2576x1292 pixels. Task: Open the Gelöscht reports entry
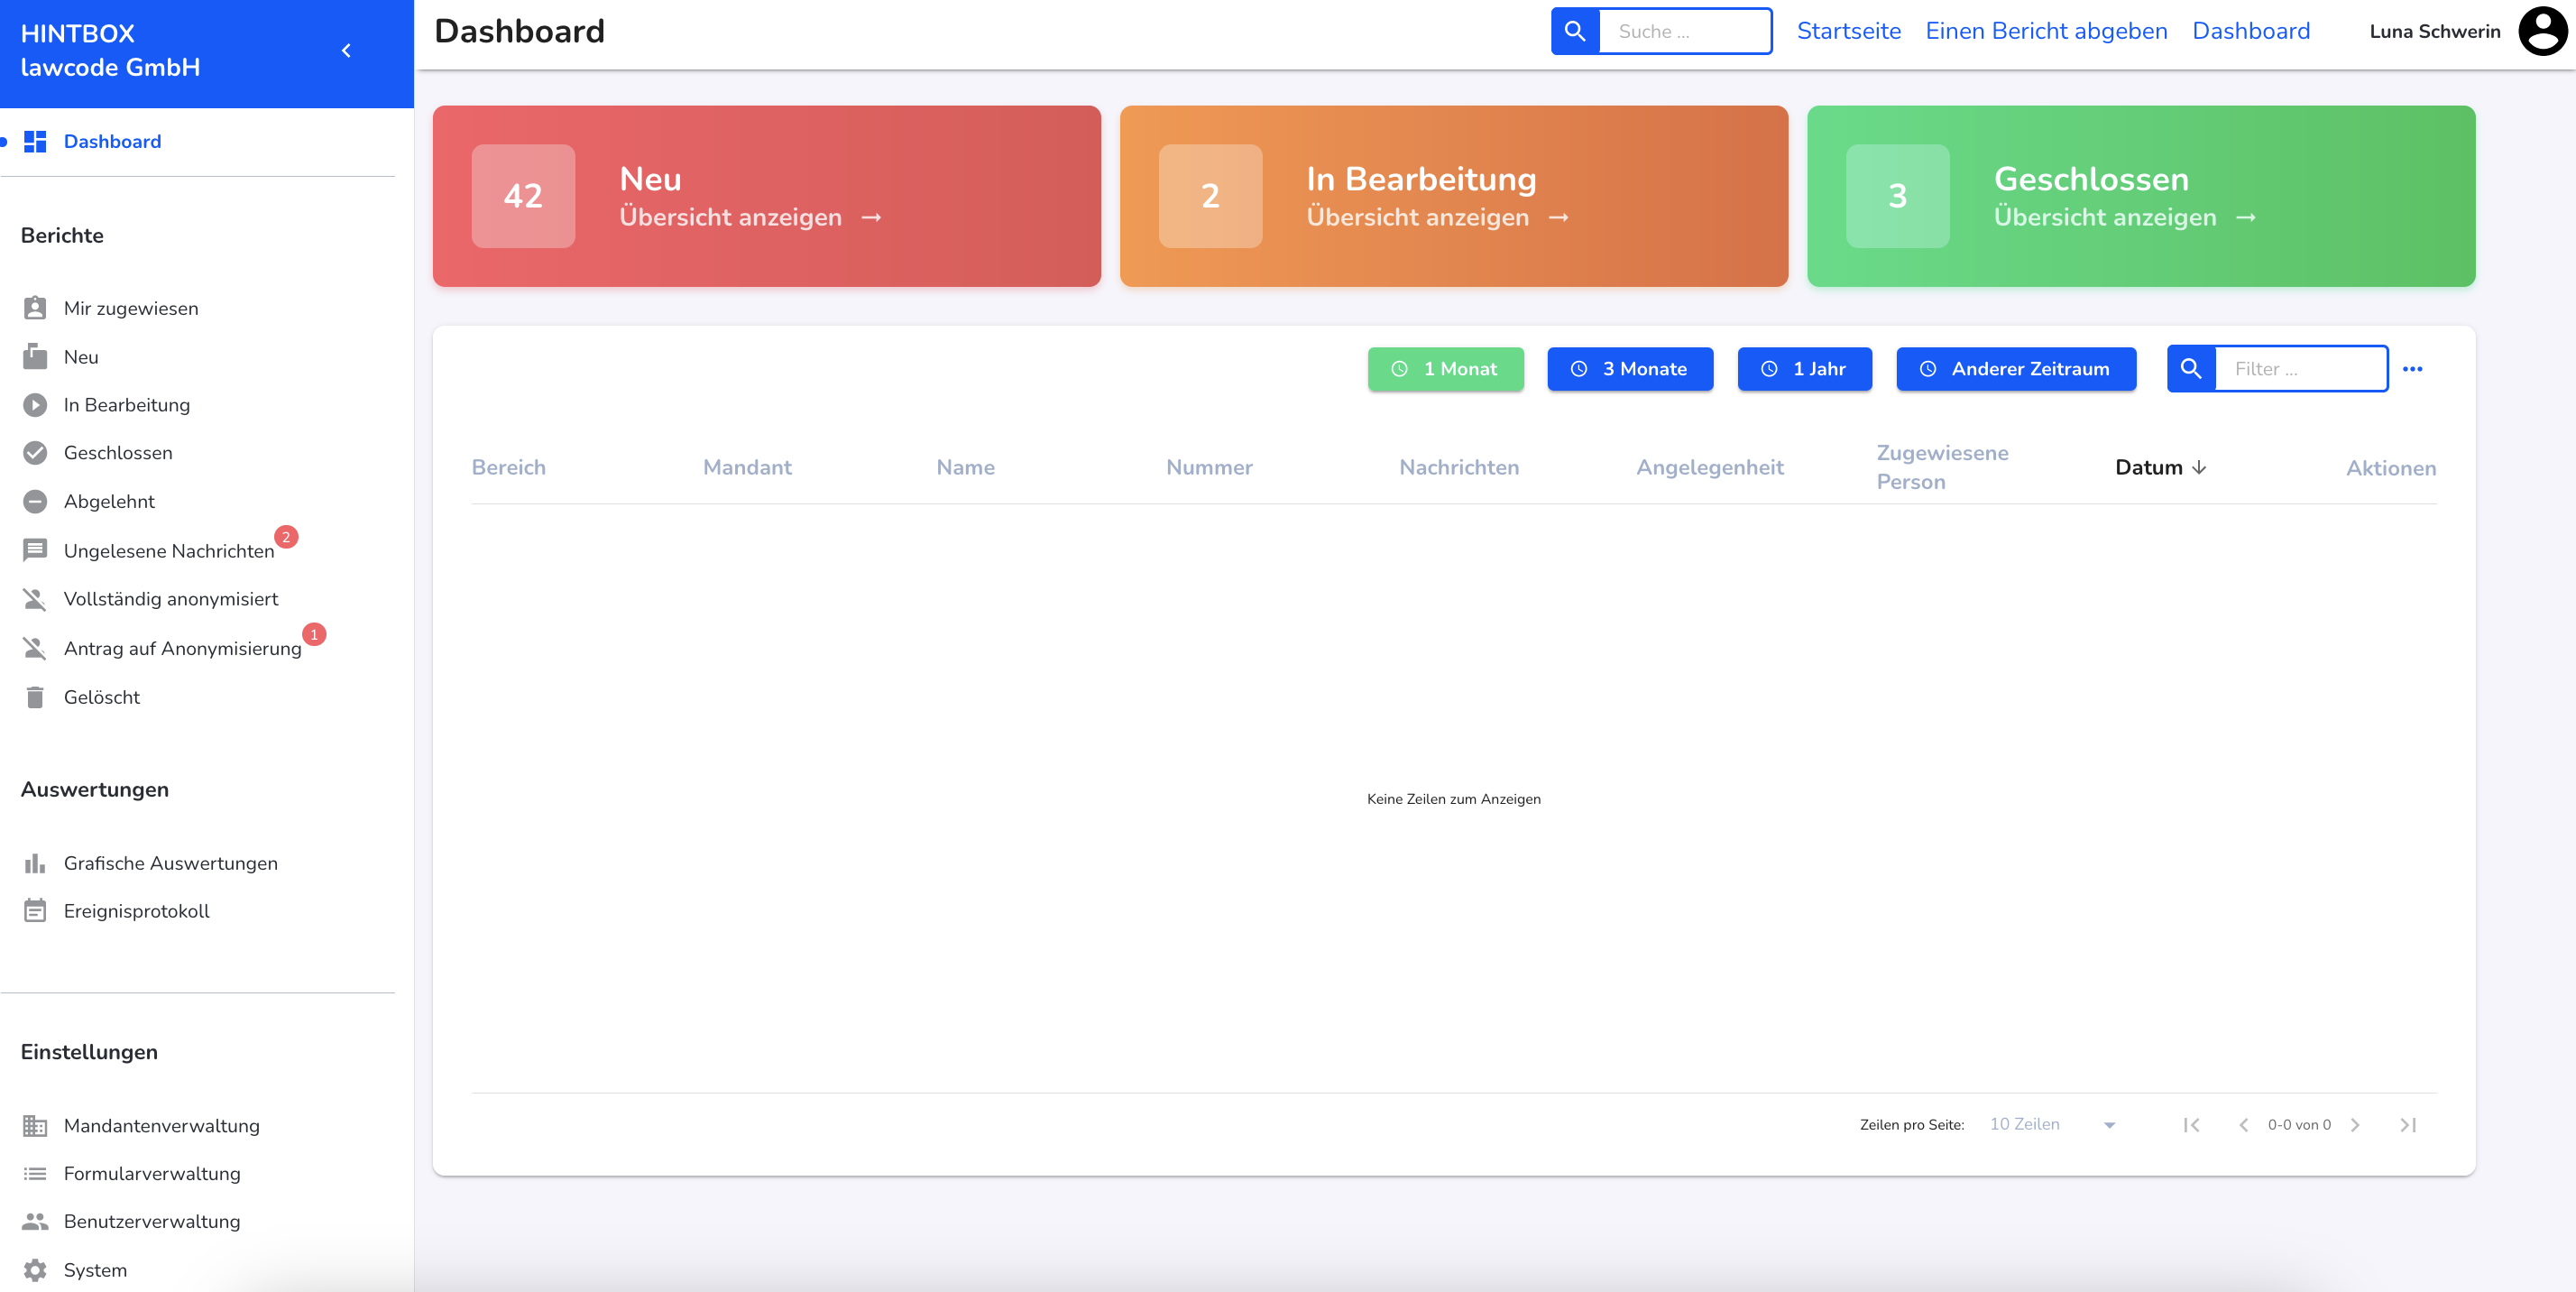(102, 697)
